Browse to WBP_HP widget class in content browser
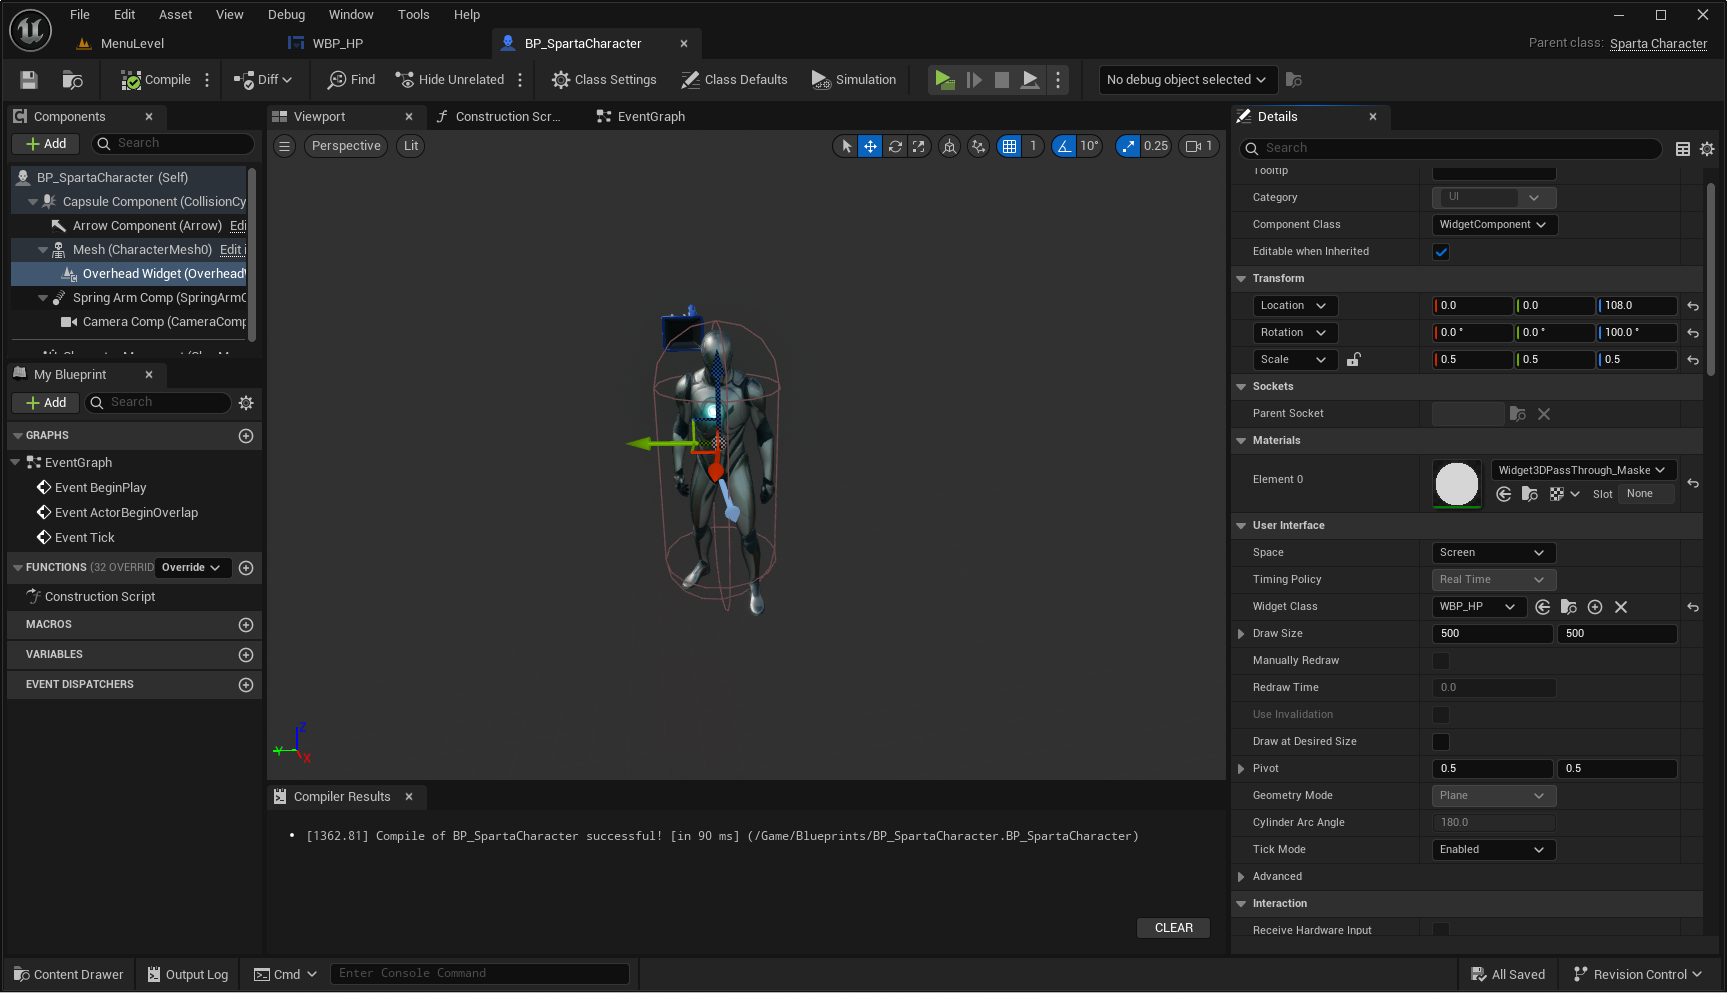 click(1569, 607)
